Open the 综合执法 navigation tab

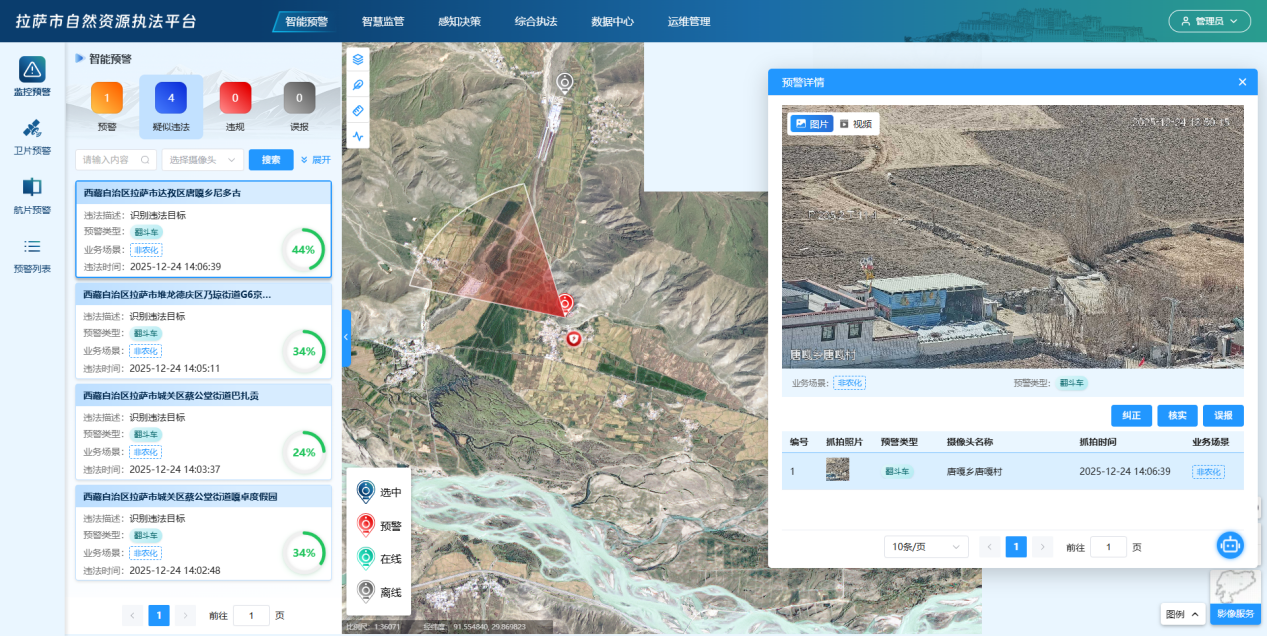536,21
